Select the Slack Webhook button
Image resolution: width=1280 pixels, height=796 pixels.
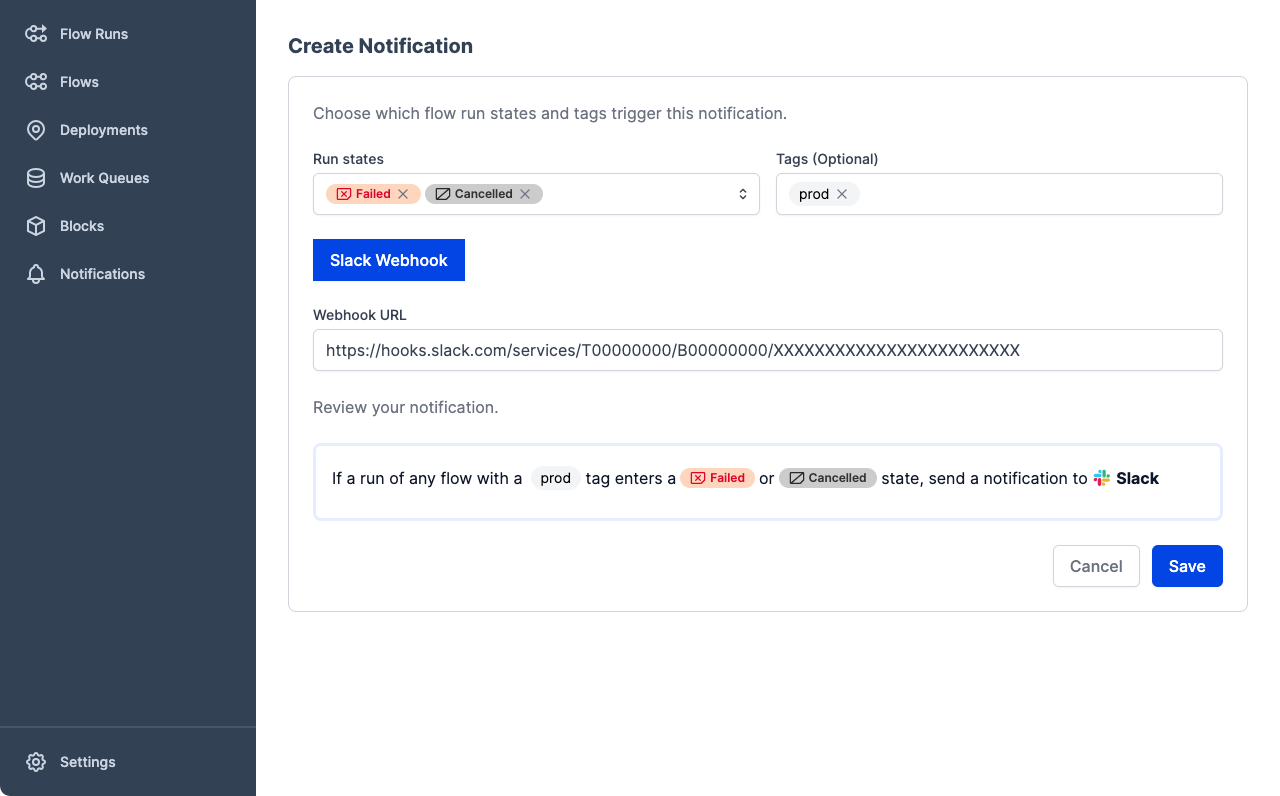[389, 260]
